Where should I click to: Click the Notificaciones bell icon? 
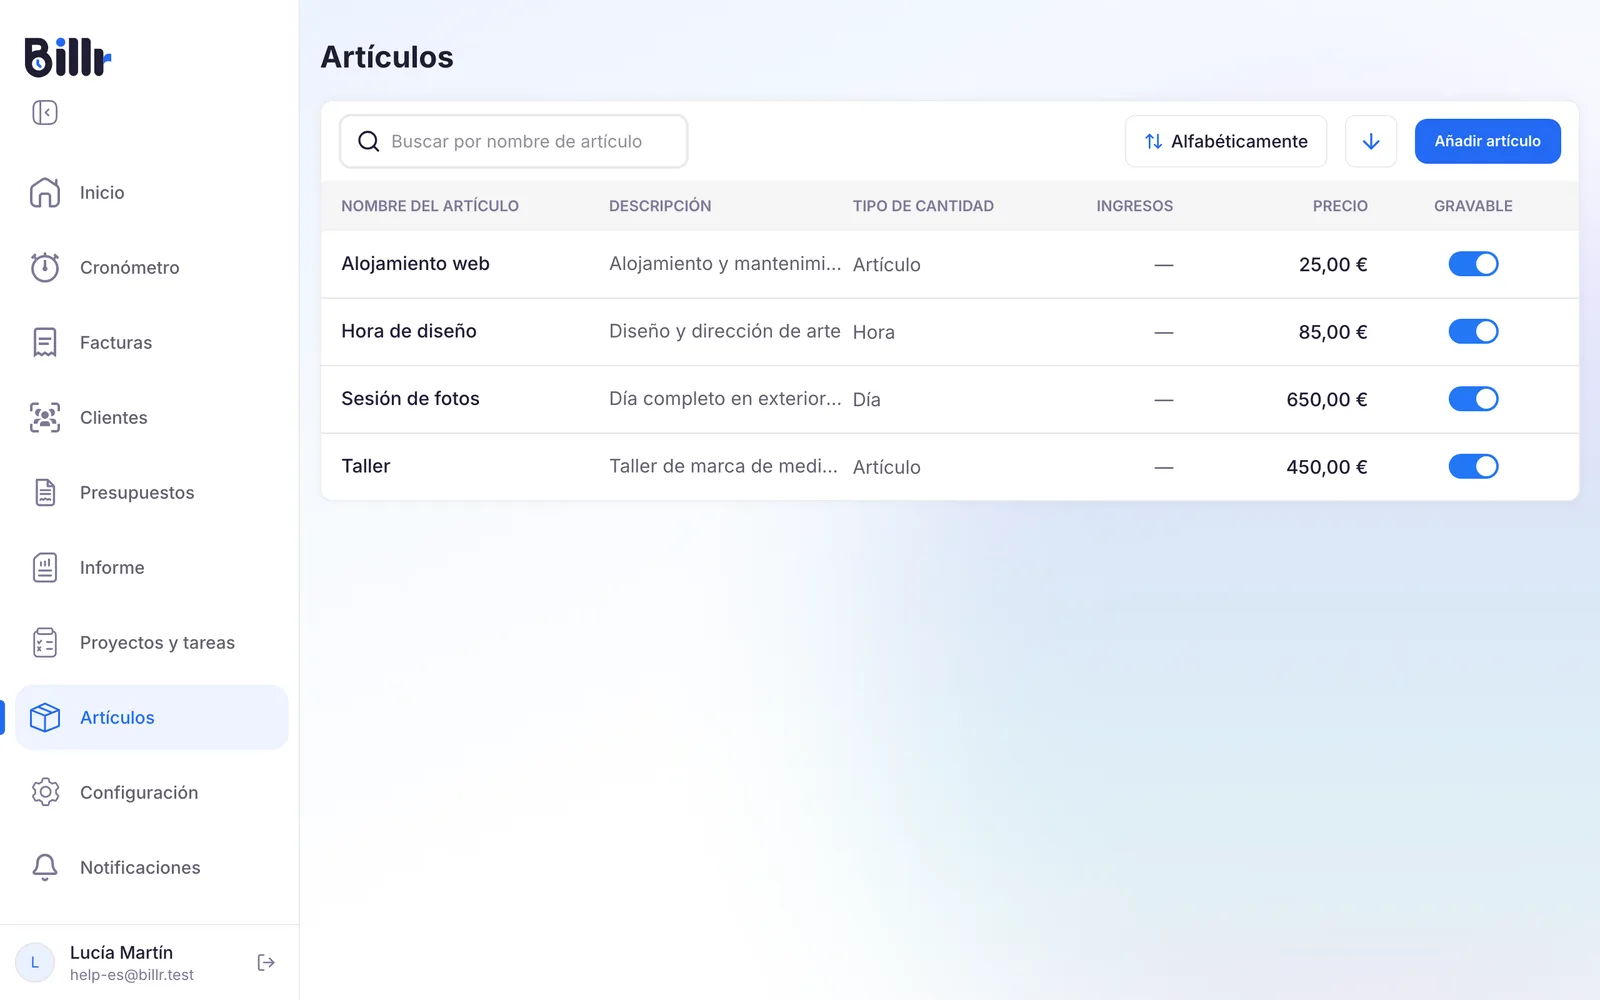[x=45, y=867]
